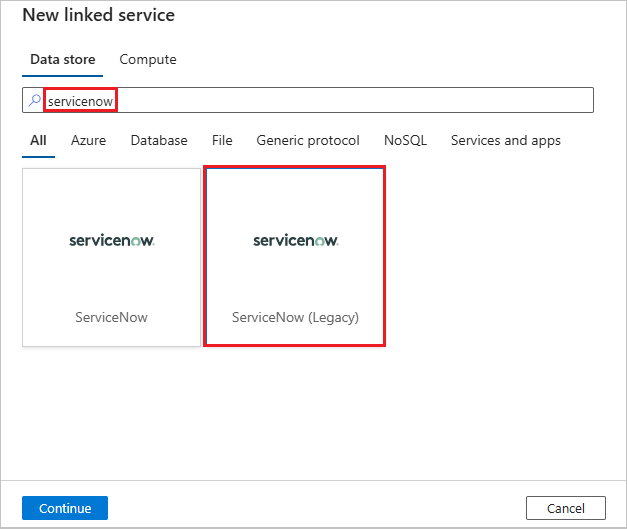Click the logo in ServiceNow (Legacy) tile
The height and width of the screenshot is (529, 627).
(x=295, y=240)
